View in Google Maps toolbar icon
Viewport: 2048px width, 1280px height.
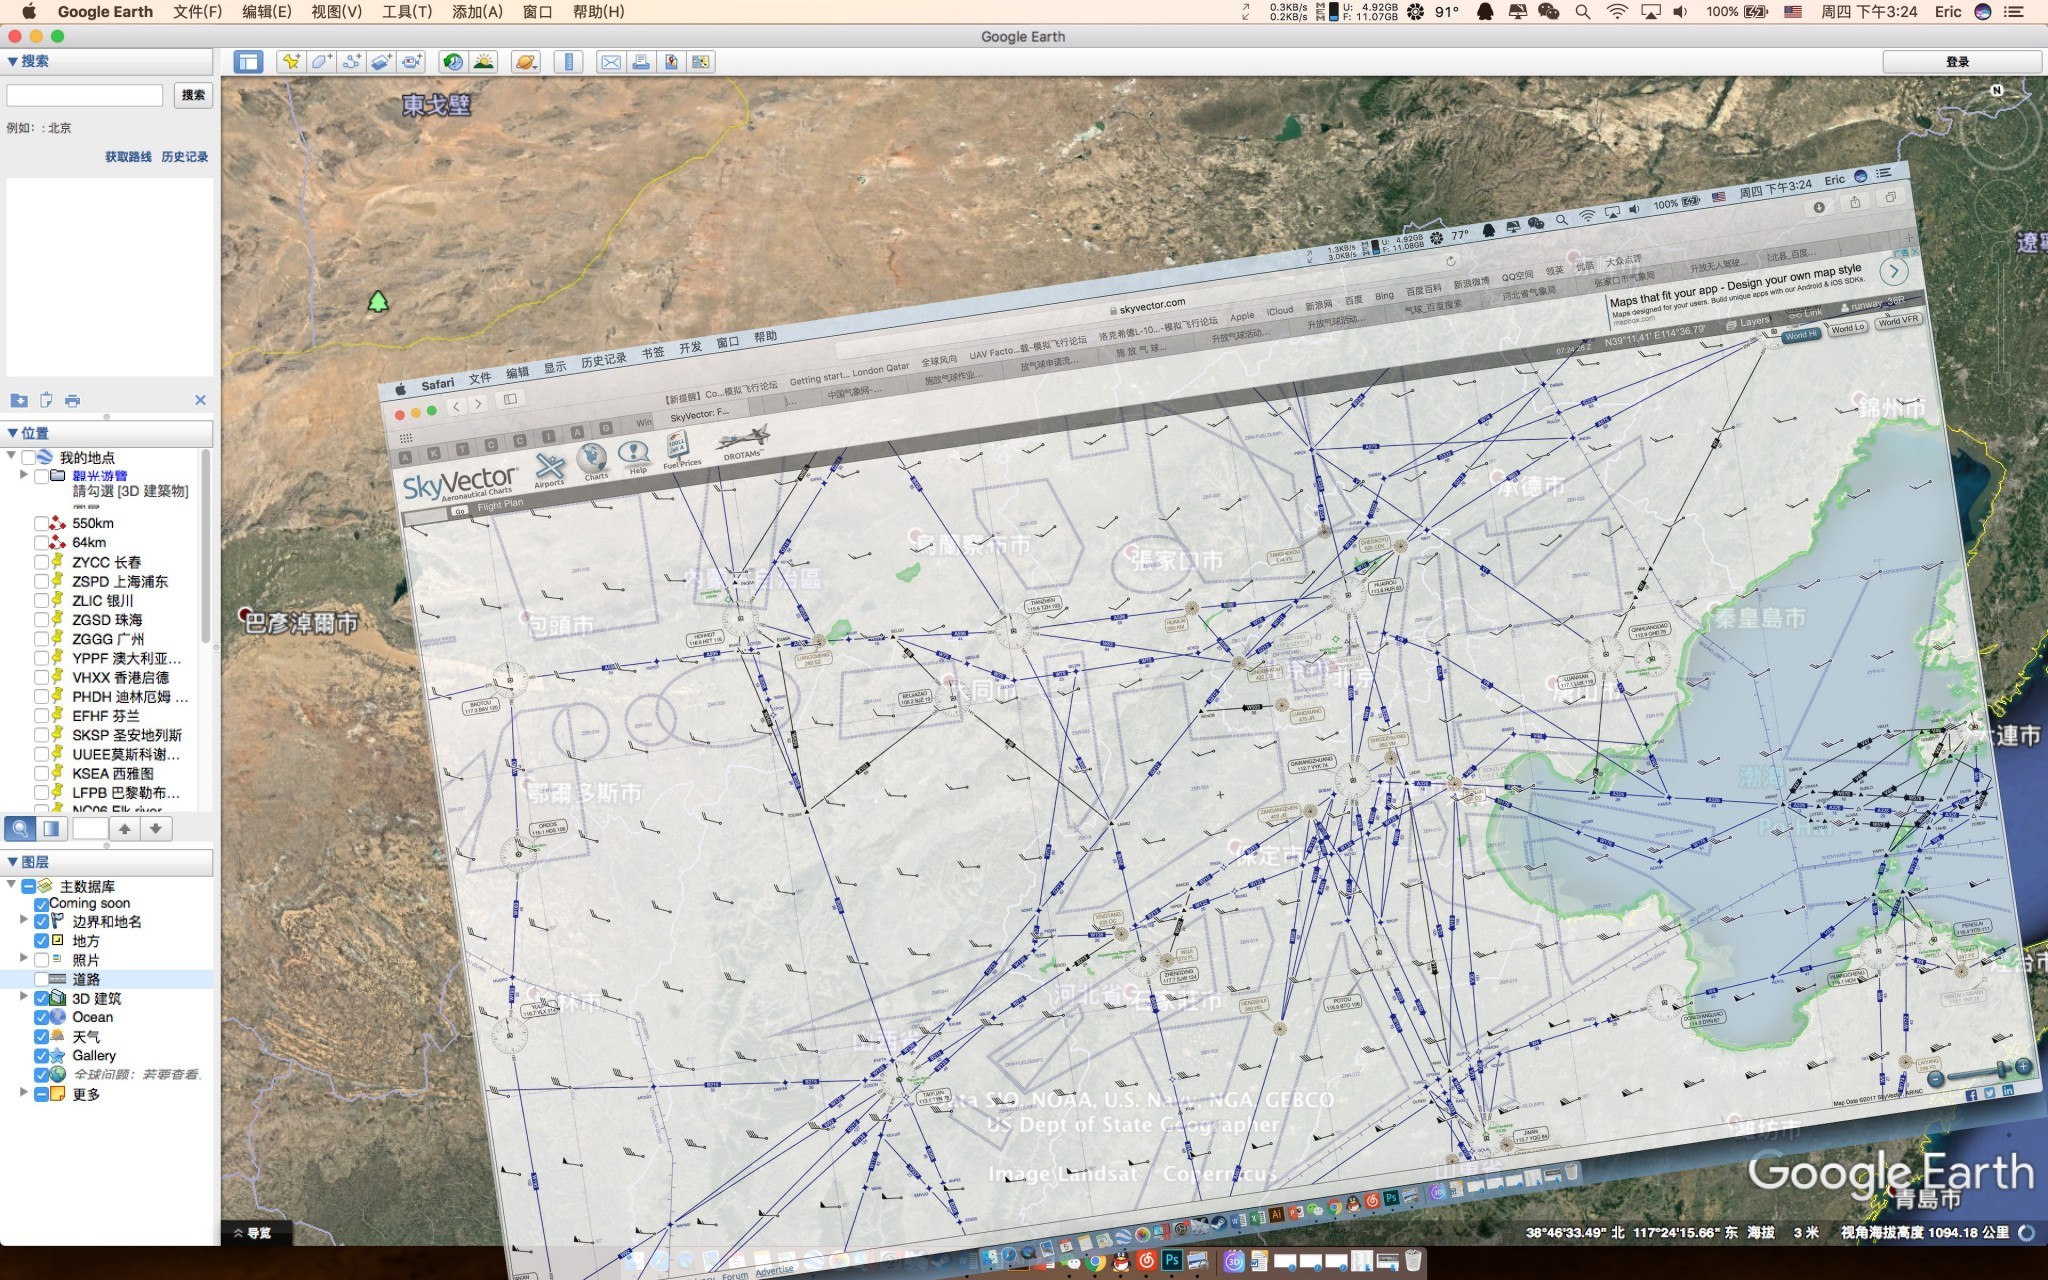(x=701, y=62)
